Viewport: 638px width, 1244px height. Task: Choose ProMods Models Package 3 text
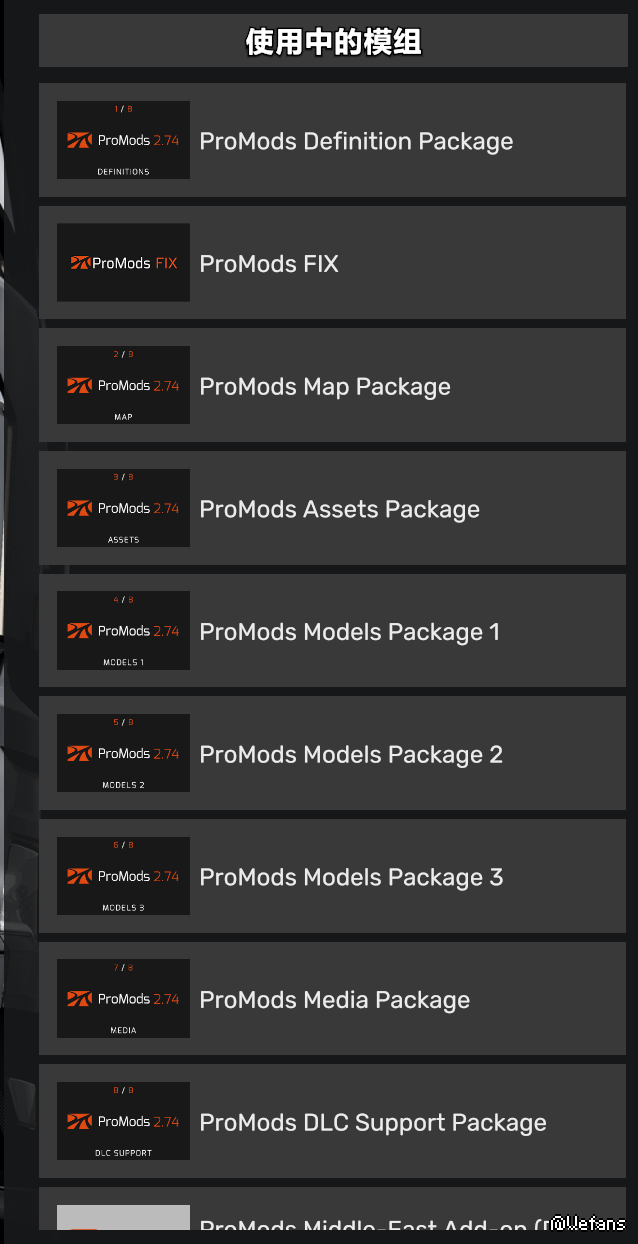pyautogui.click(x=351, y=878)
